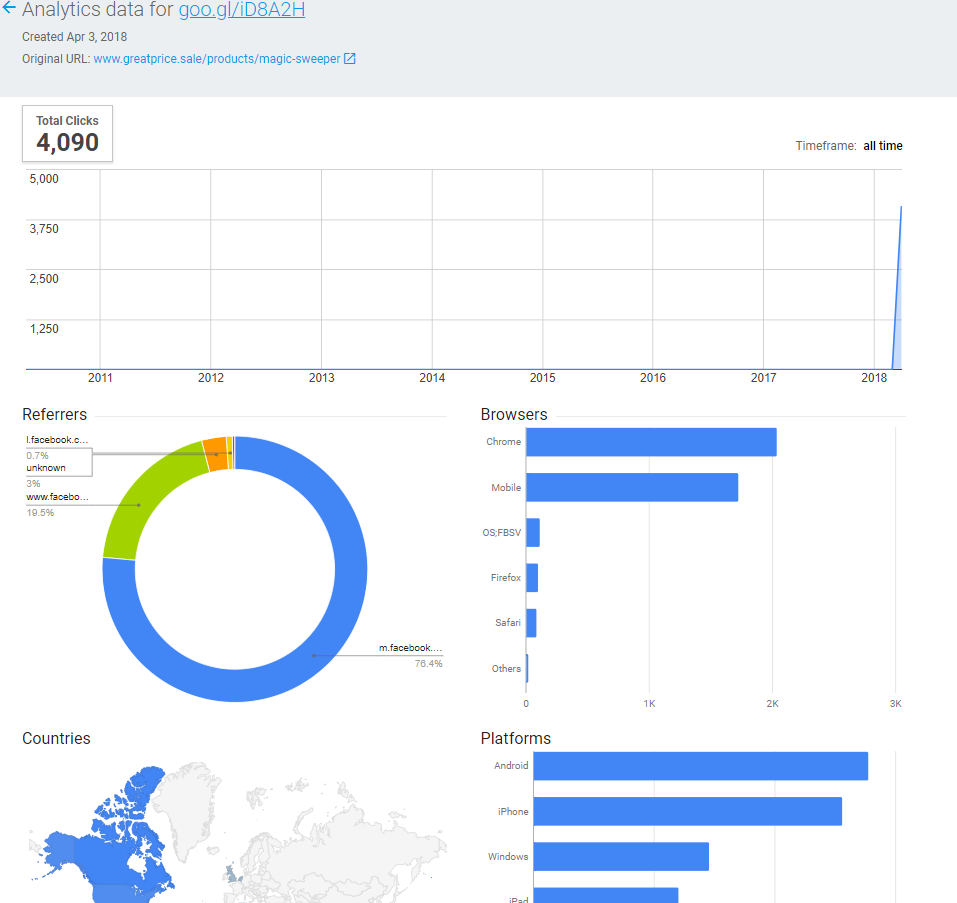Click the iPhone bar in Platforms chart

687,811
